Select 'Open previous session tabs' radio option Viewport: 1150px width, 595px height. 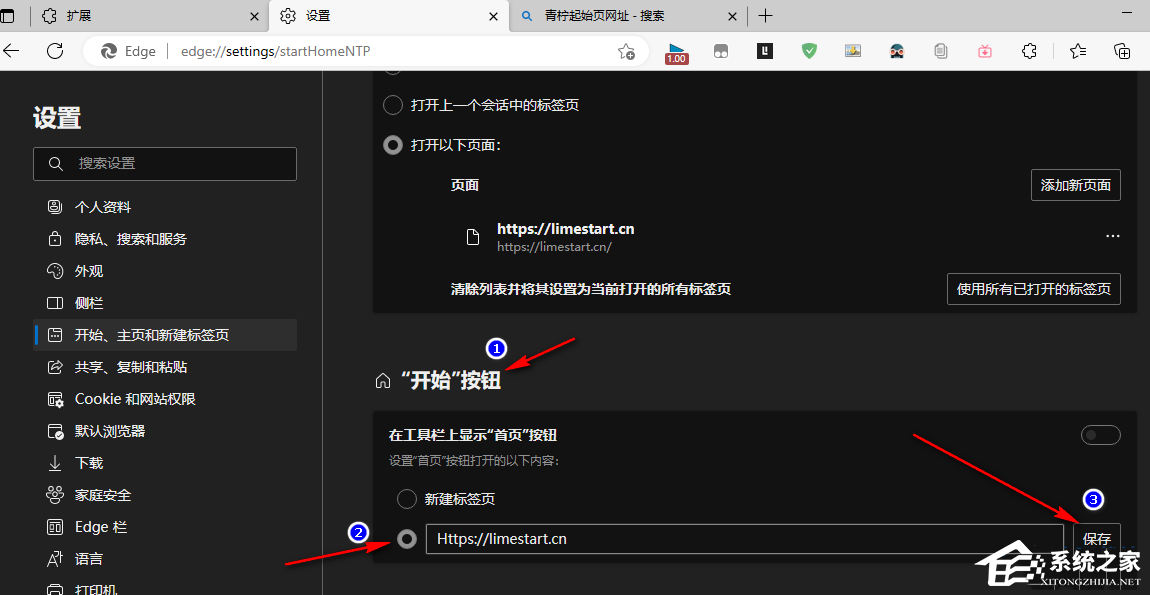[393, 105]
